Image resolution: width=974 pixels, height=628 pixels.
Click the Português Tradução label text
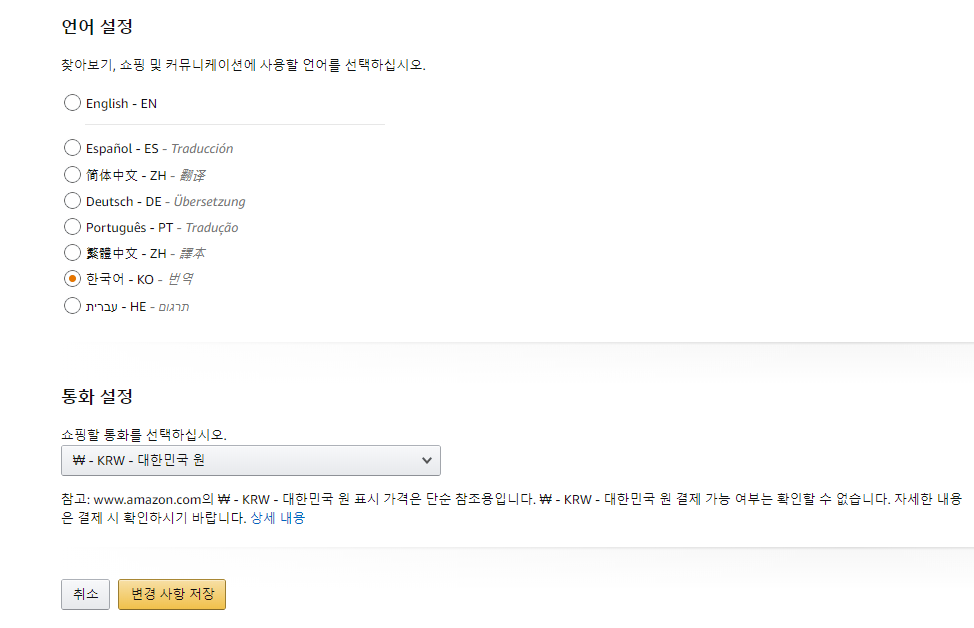point(162,227)
